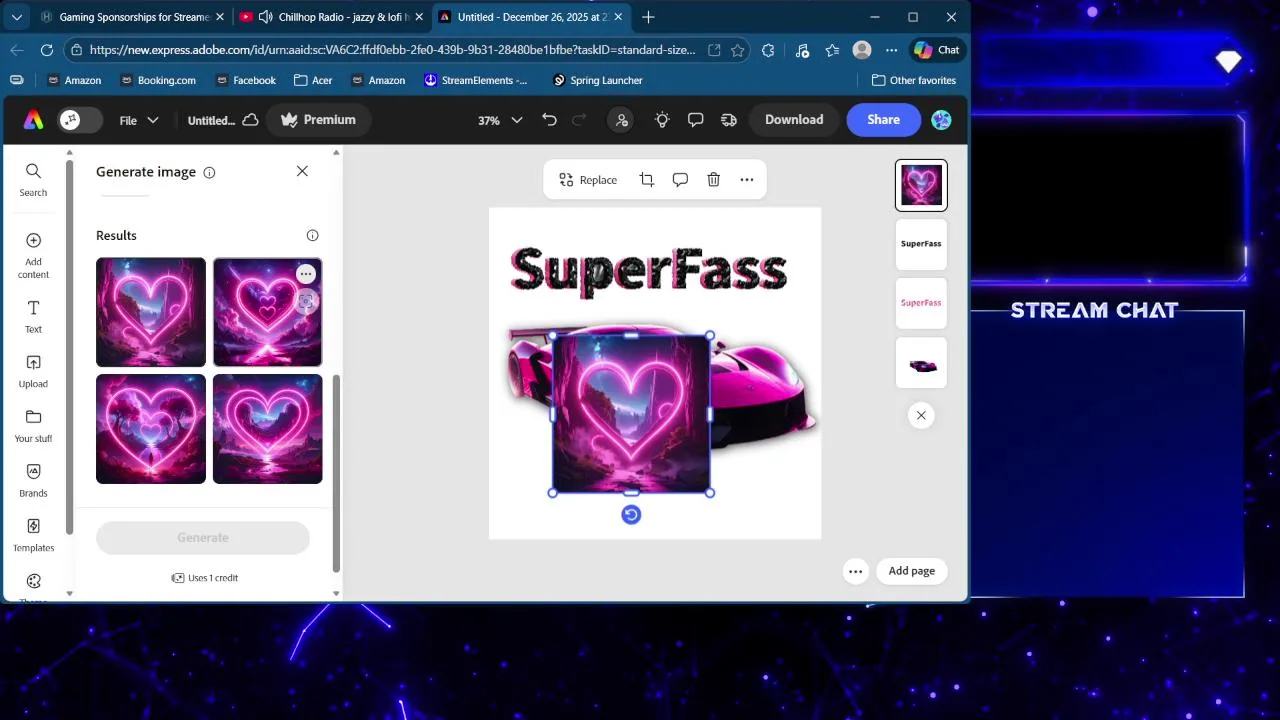Open Upload in the sidebar
The height and width of the screenshot is (720, 1280).
pos(33,371)
